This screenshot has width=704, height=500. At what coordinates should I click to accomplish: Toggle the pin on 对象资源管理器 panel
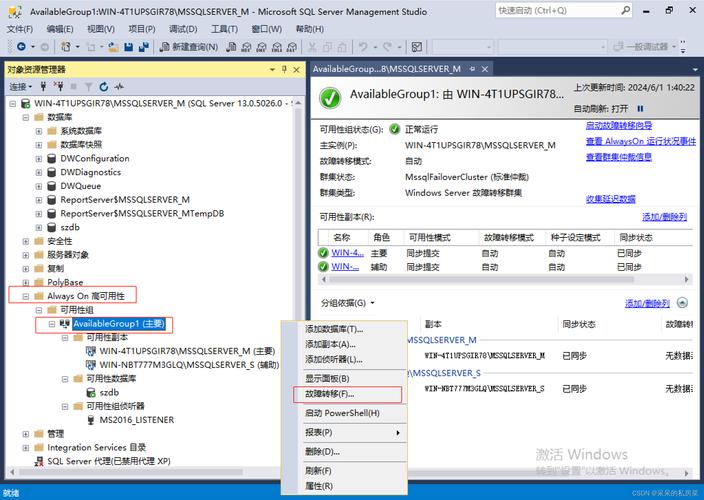tap(284, 69)
